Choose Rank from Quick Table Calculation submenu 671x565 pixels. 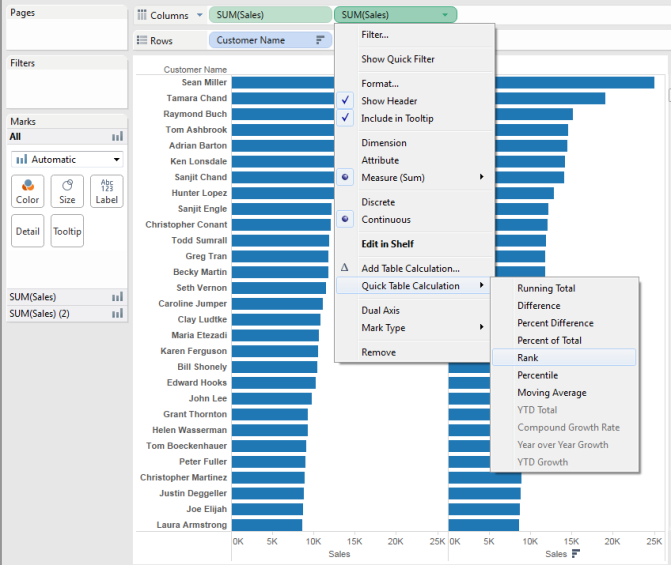click(x=528, y=358)
